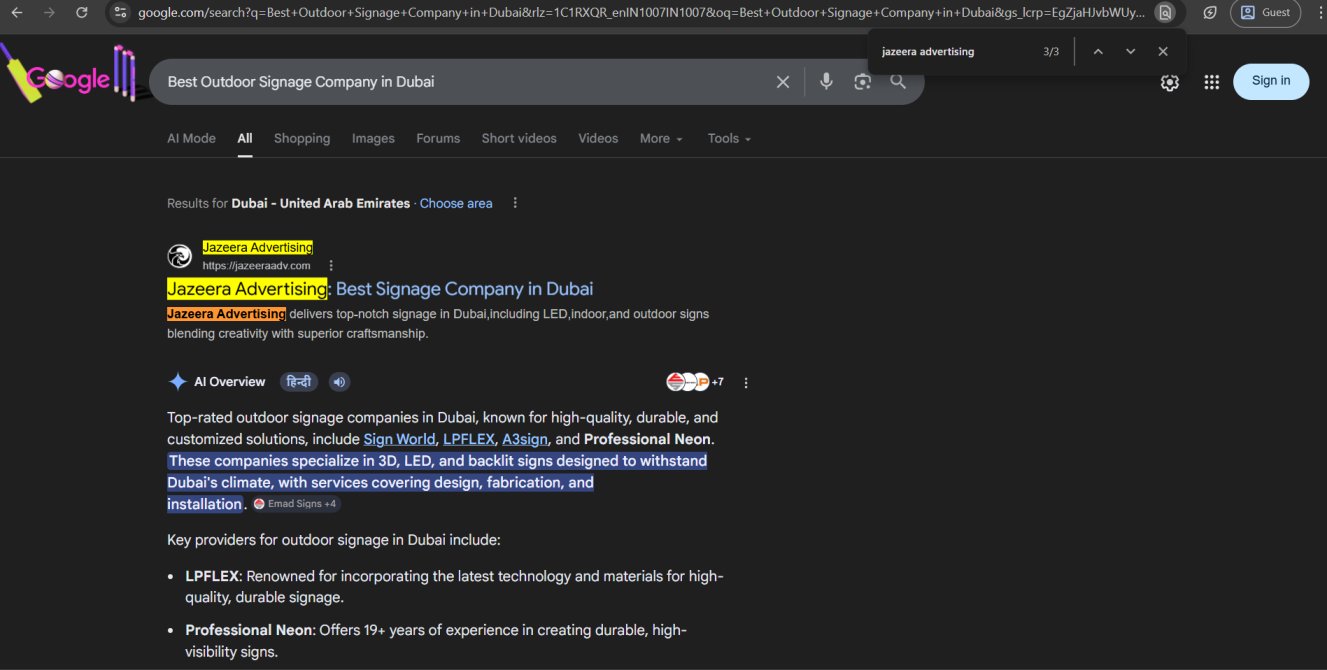Switch to the AI Mode tab

[191, 139]
